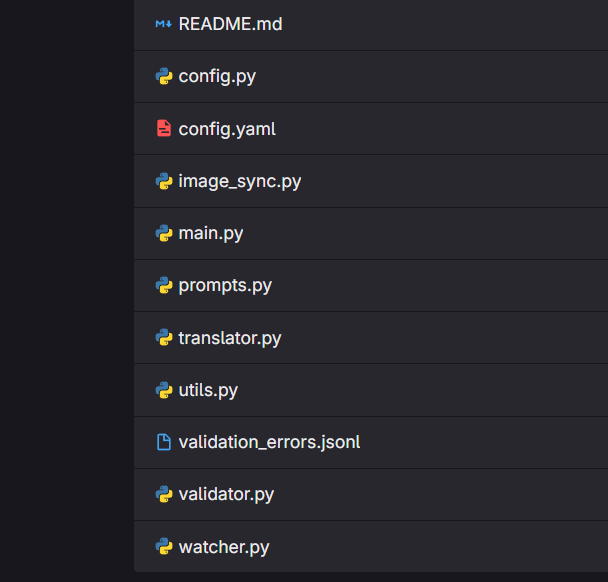608x582 pixels.
Task: Click the Python icon next to watcher.py
Action: pyautogui.click(x=164, y=546)
